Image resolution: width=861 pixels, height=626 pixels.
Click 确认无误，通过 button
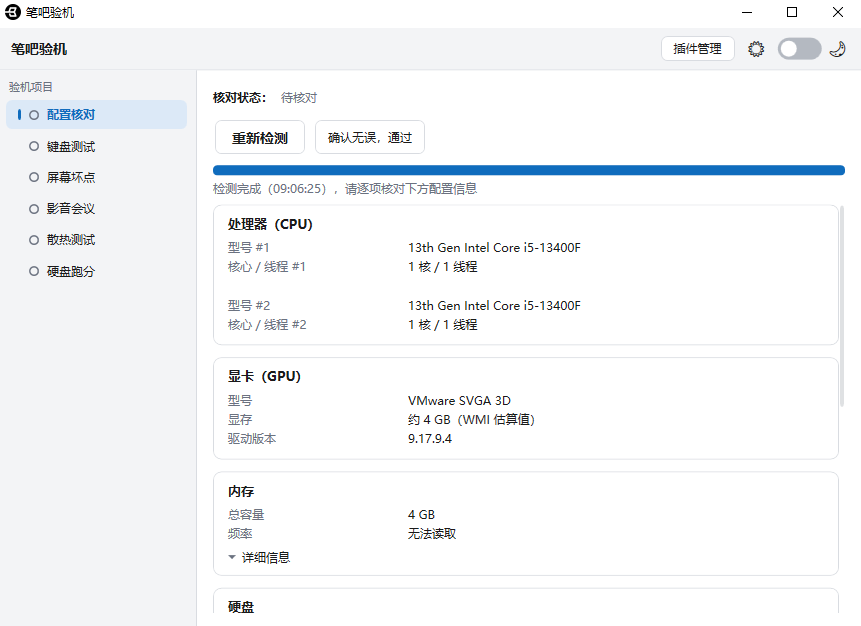click(x=370, y=137)
